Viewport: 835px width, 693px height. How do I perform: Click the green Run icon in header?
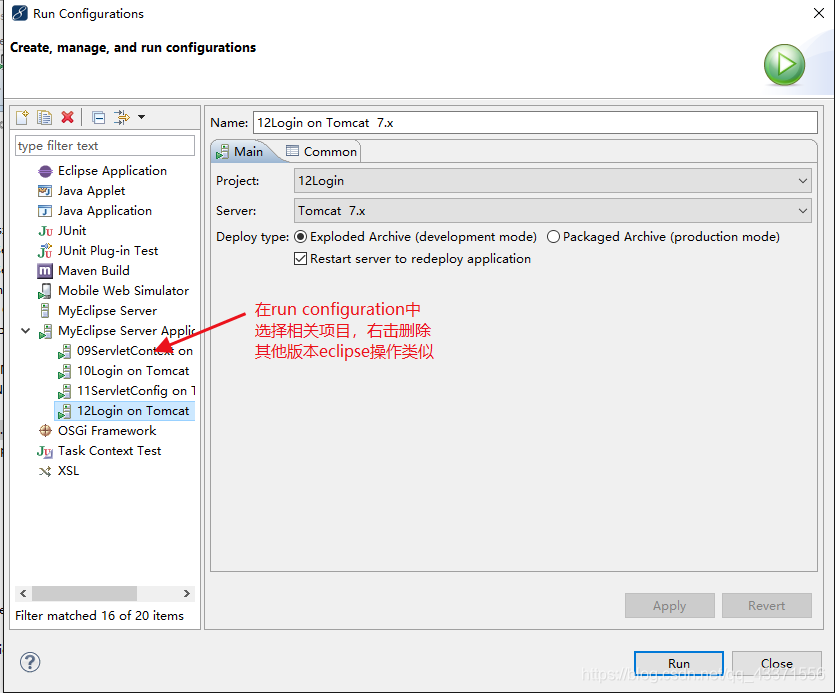[x=784, y=65]
